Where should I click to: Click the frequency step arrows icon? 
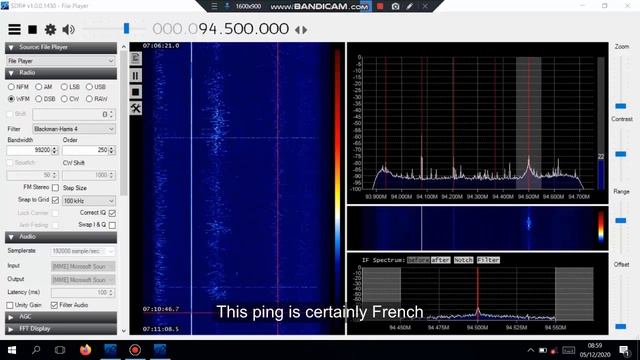point(301,29)
